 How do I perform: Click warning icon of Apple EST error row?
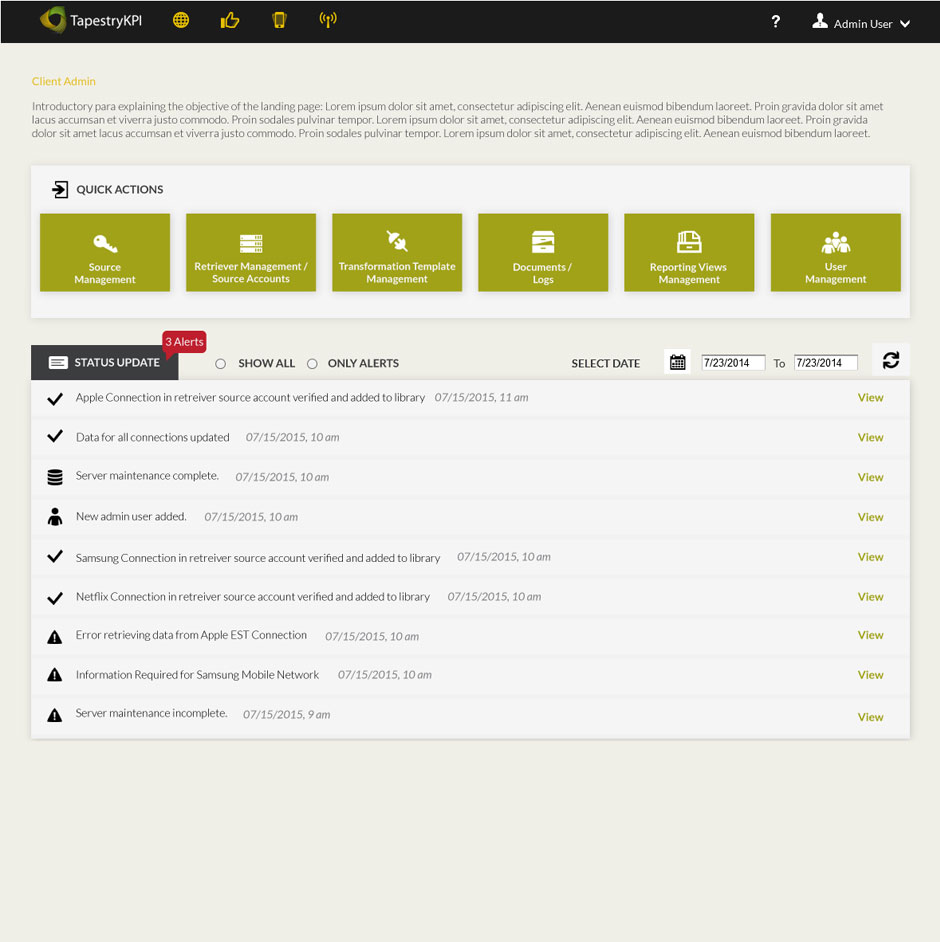55,637
